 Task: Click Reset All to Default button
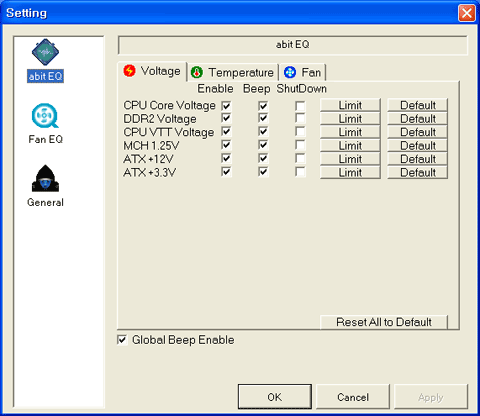(384, 322)
